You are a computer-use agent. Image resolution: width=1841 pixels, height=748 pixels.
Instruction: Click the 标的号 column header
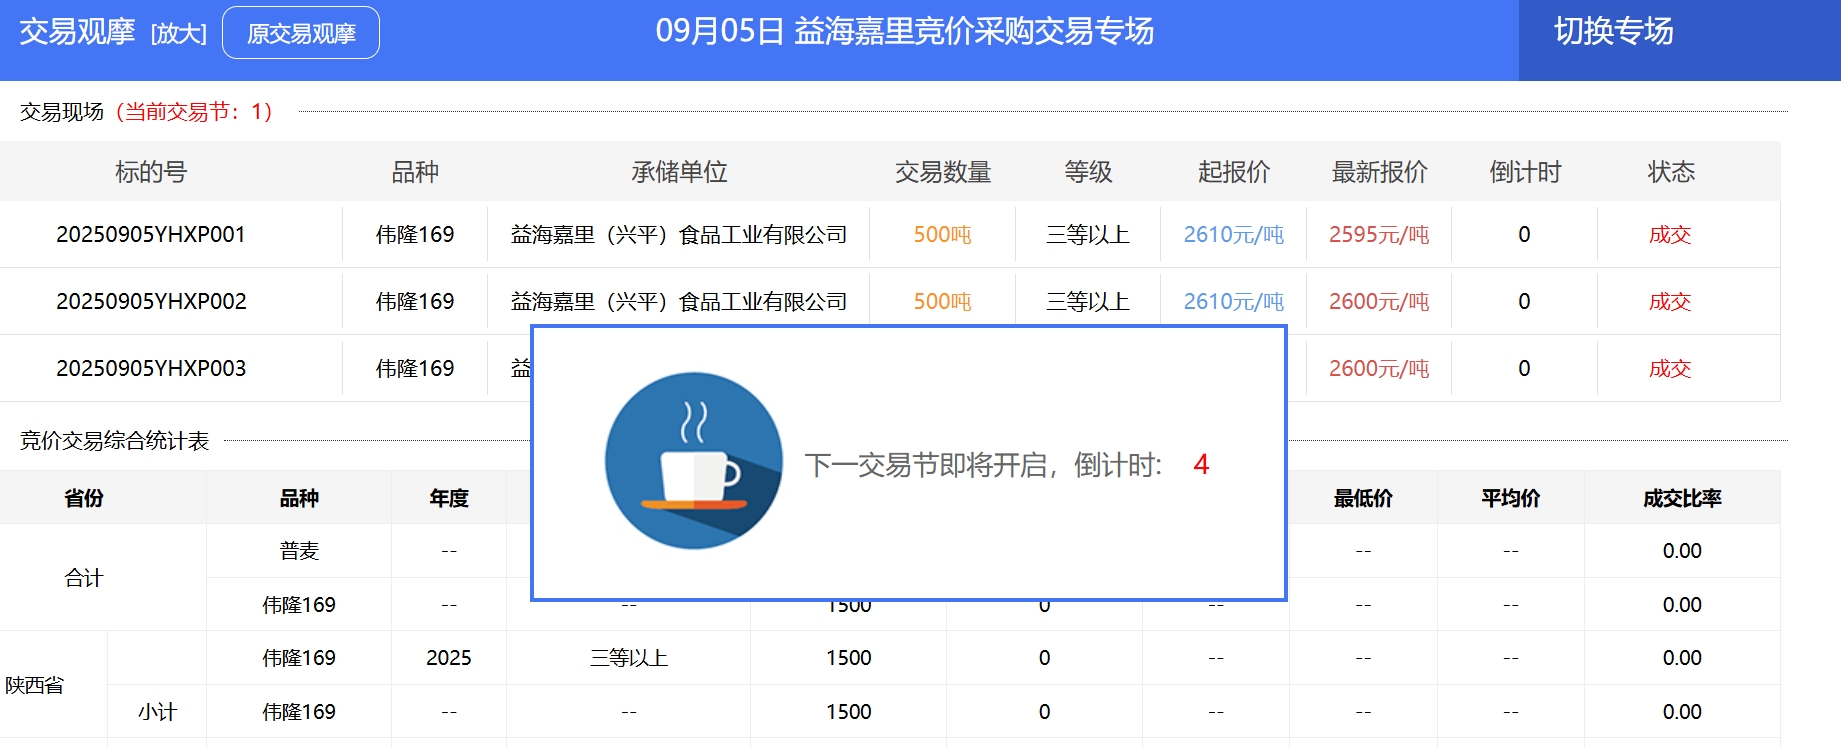pyautogui.click(x=151, y=172)
